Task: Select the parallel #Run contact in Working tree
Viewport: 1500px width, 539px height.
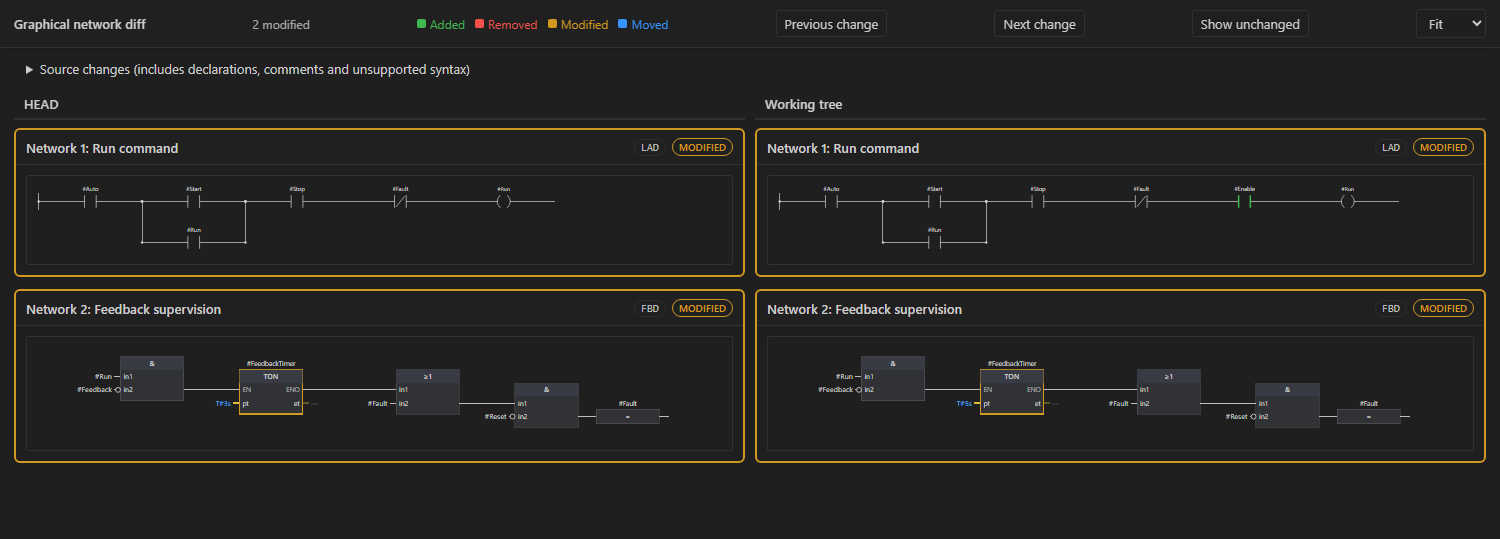Action: pyautogui.click(x=935, y=242)
